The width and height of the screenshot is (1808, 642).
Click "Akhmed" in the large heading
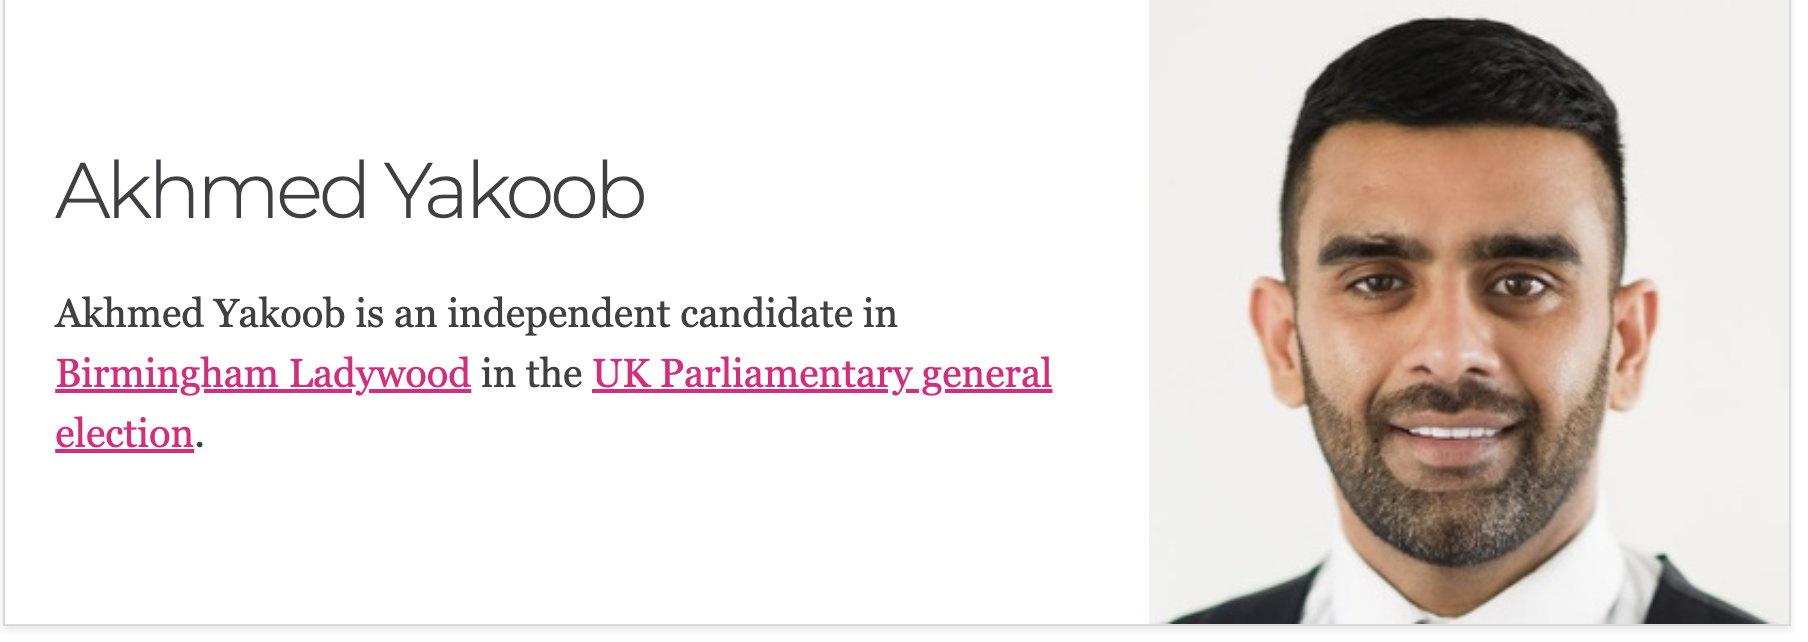tap(212, 190)
